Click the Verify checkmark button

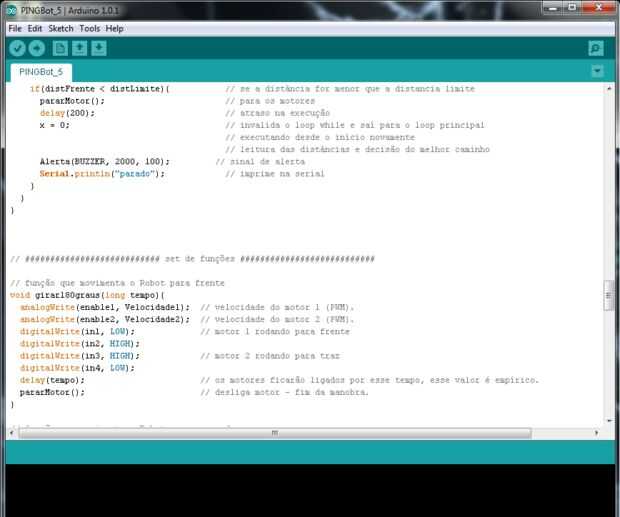click(17, 48)
